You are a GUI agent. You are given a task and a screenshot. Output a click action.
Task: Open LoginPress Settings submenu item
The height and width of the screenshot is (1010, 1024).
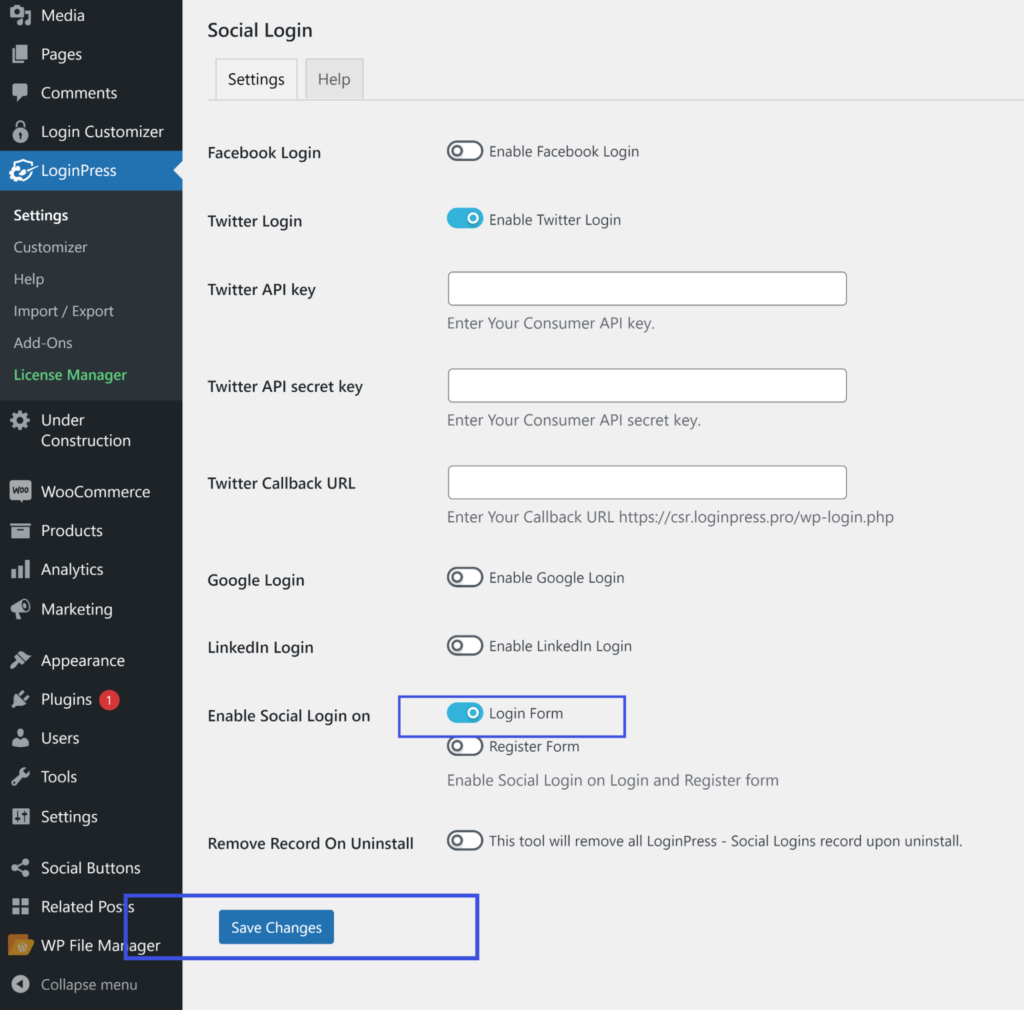tap(40, 215)
